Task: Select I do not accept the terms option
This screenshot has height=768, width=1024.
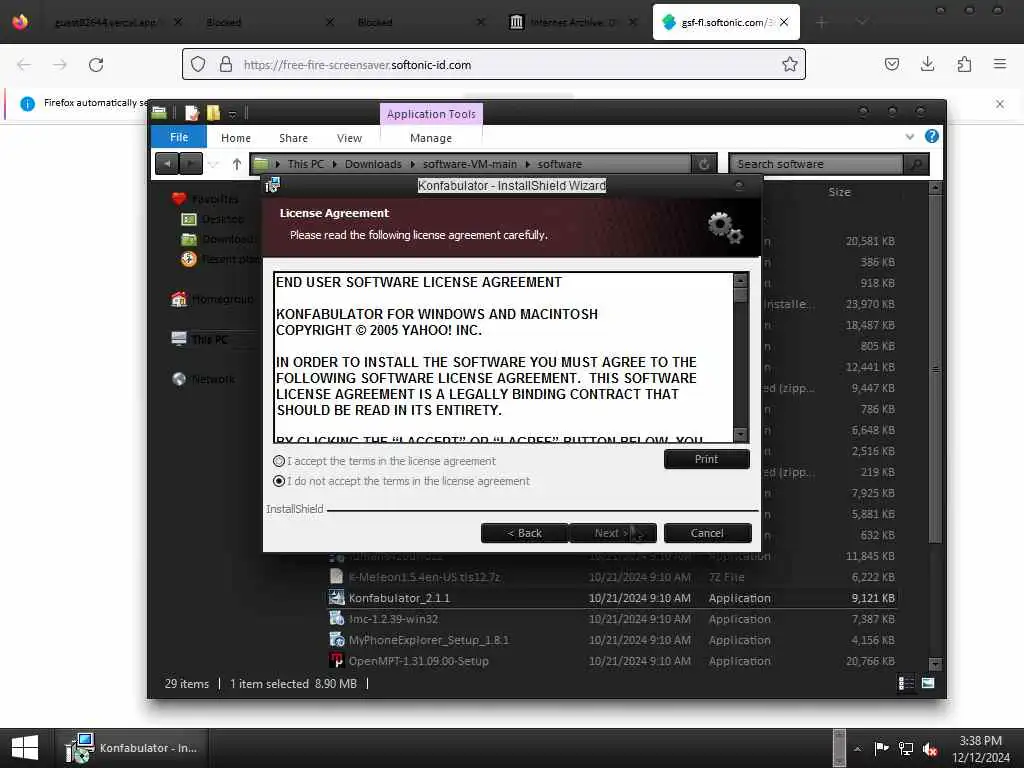Action: pos(279,481)
